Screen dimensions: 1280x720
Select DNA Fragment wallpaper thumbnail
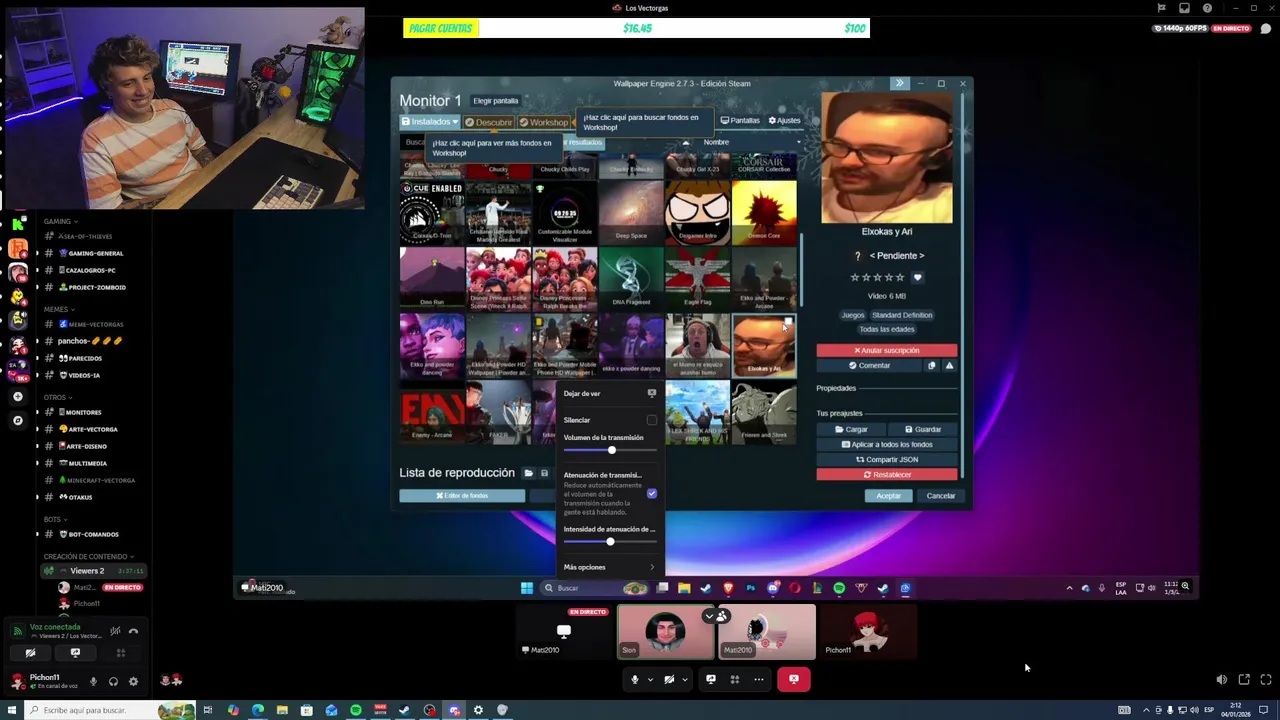pos(631,277)
